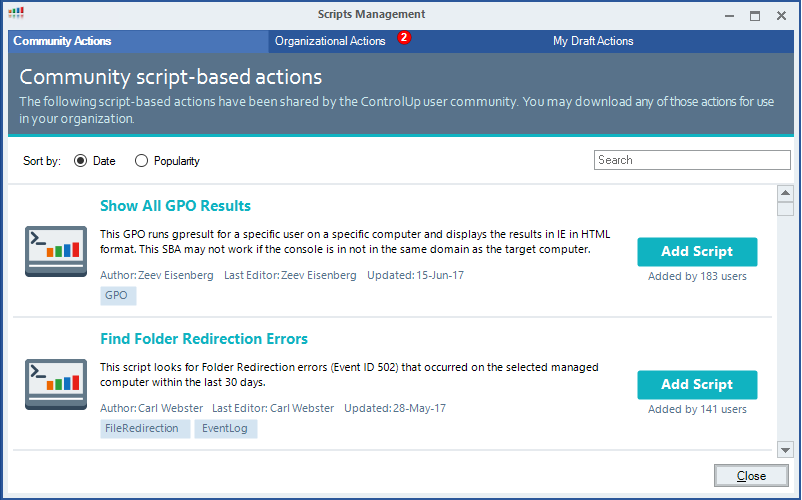This screenshot has width=802, height=500.
Task: Click the 'Added by 183 users' text
Action: pyautogui.click(x=697, y=276)
